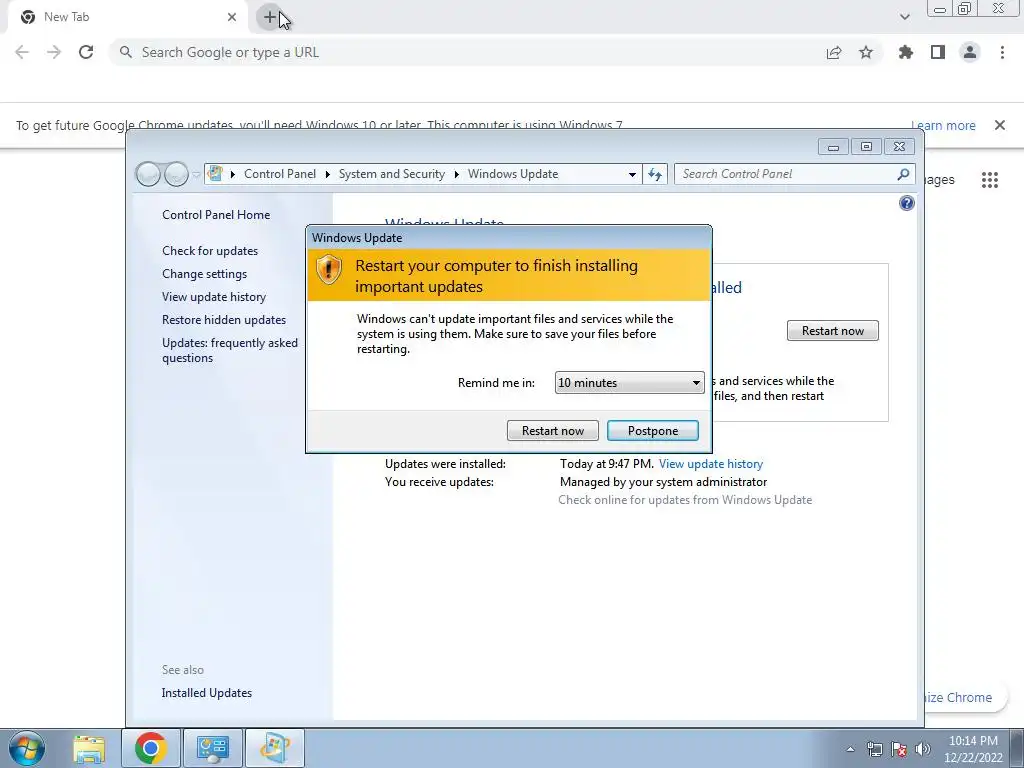This screenshot has height=768, width=1024.
Task: Click Learn more link in Chrome infobar
Action: [943, 125]
